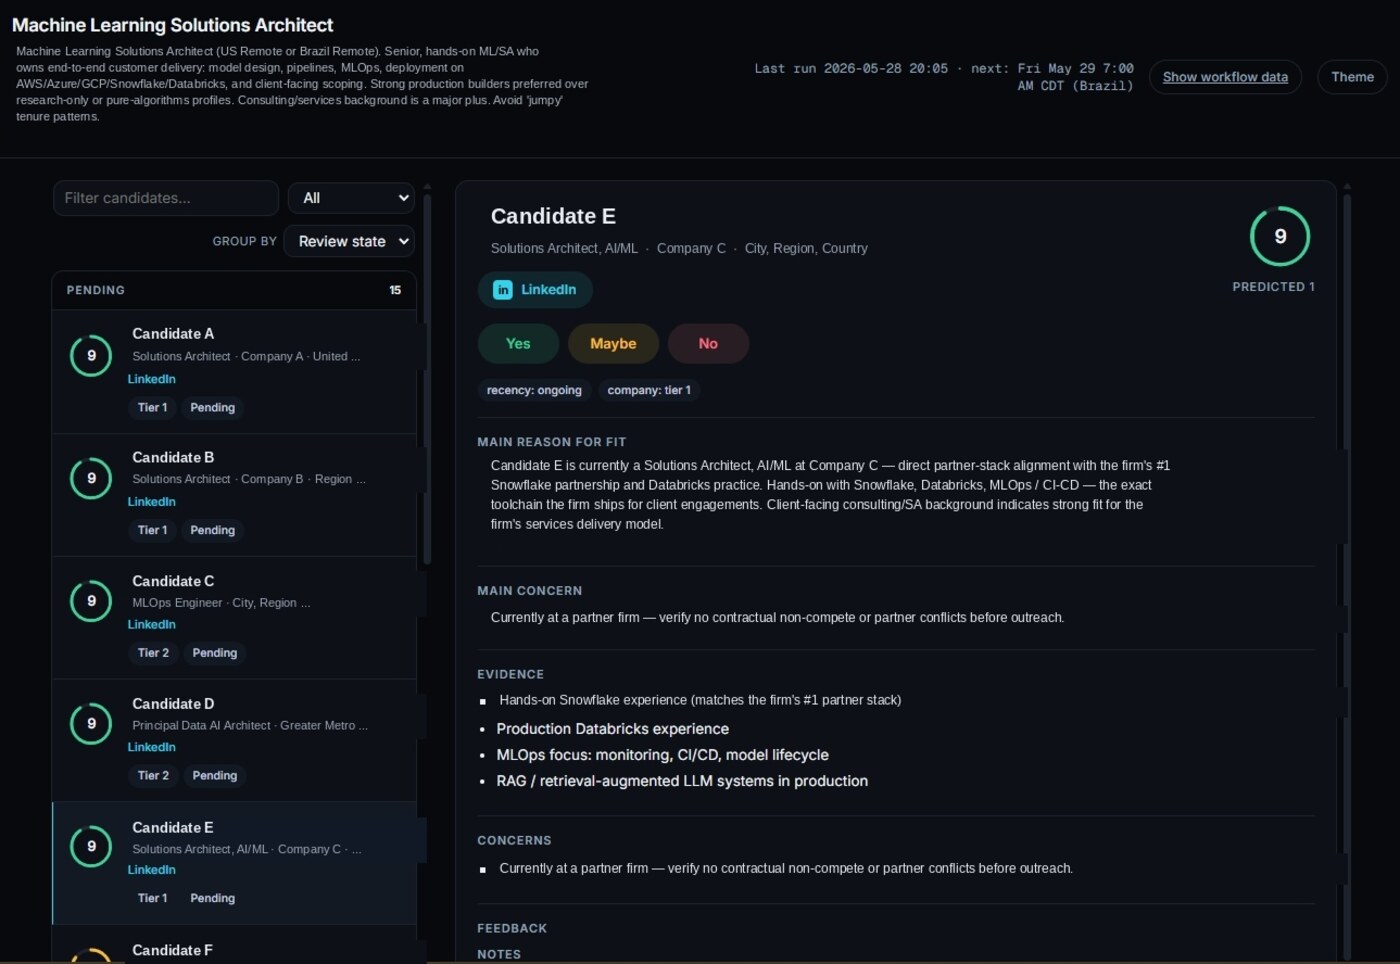The image size is (1400, 964).
Task: Click the Machine Learning Solutions Architect title
Action: coord(172,25)
